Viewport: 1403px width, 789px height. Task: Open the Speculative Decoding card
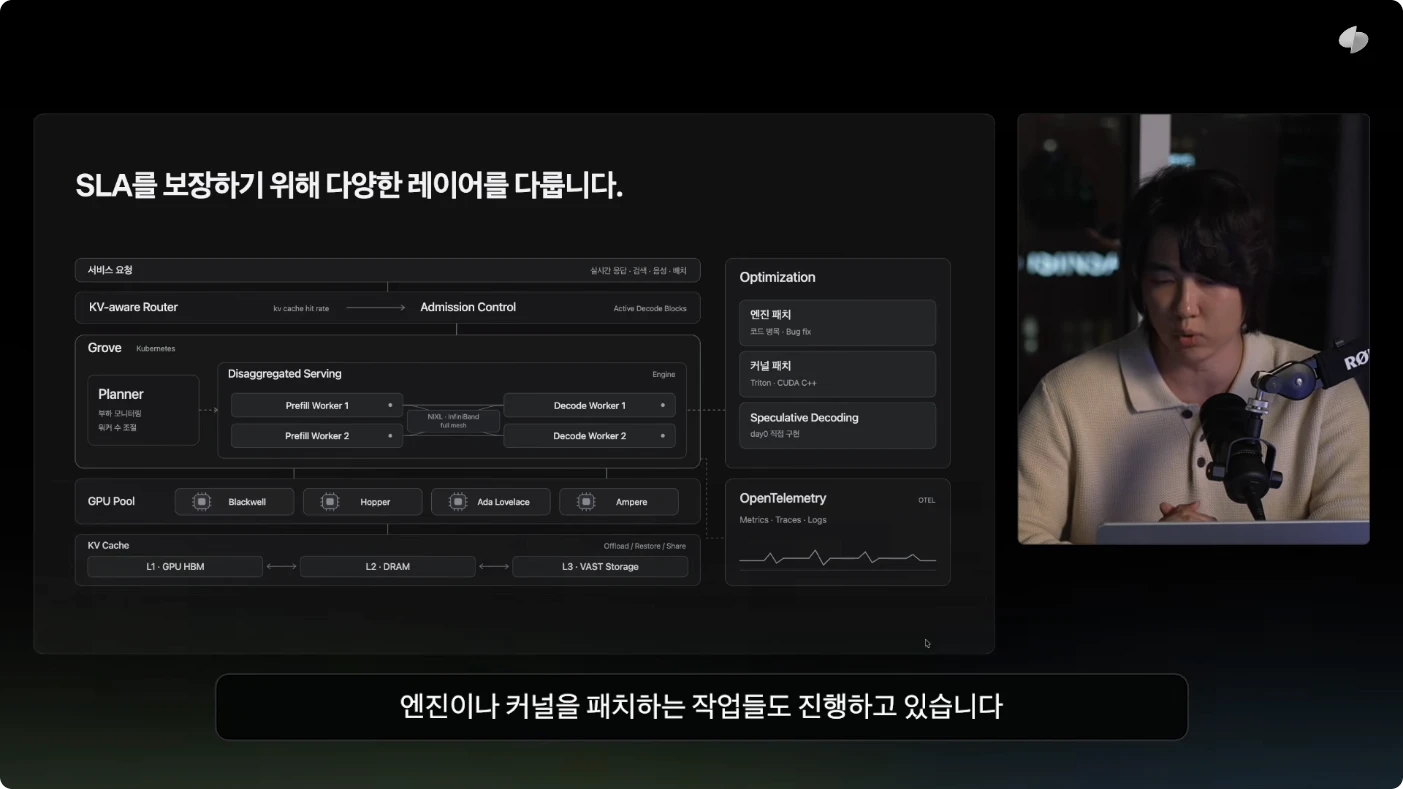tap(837, 425)
